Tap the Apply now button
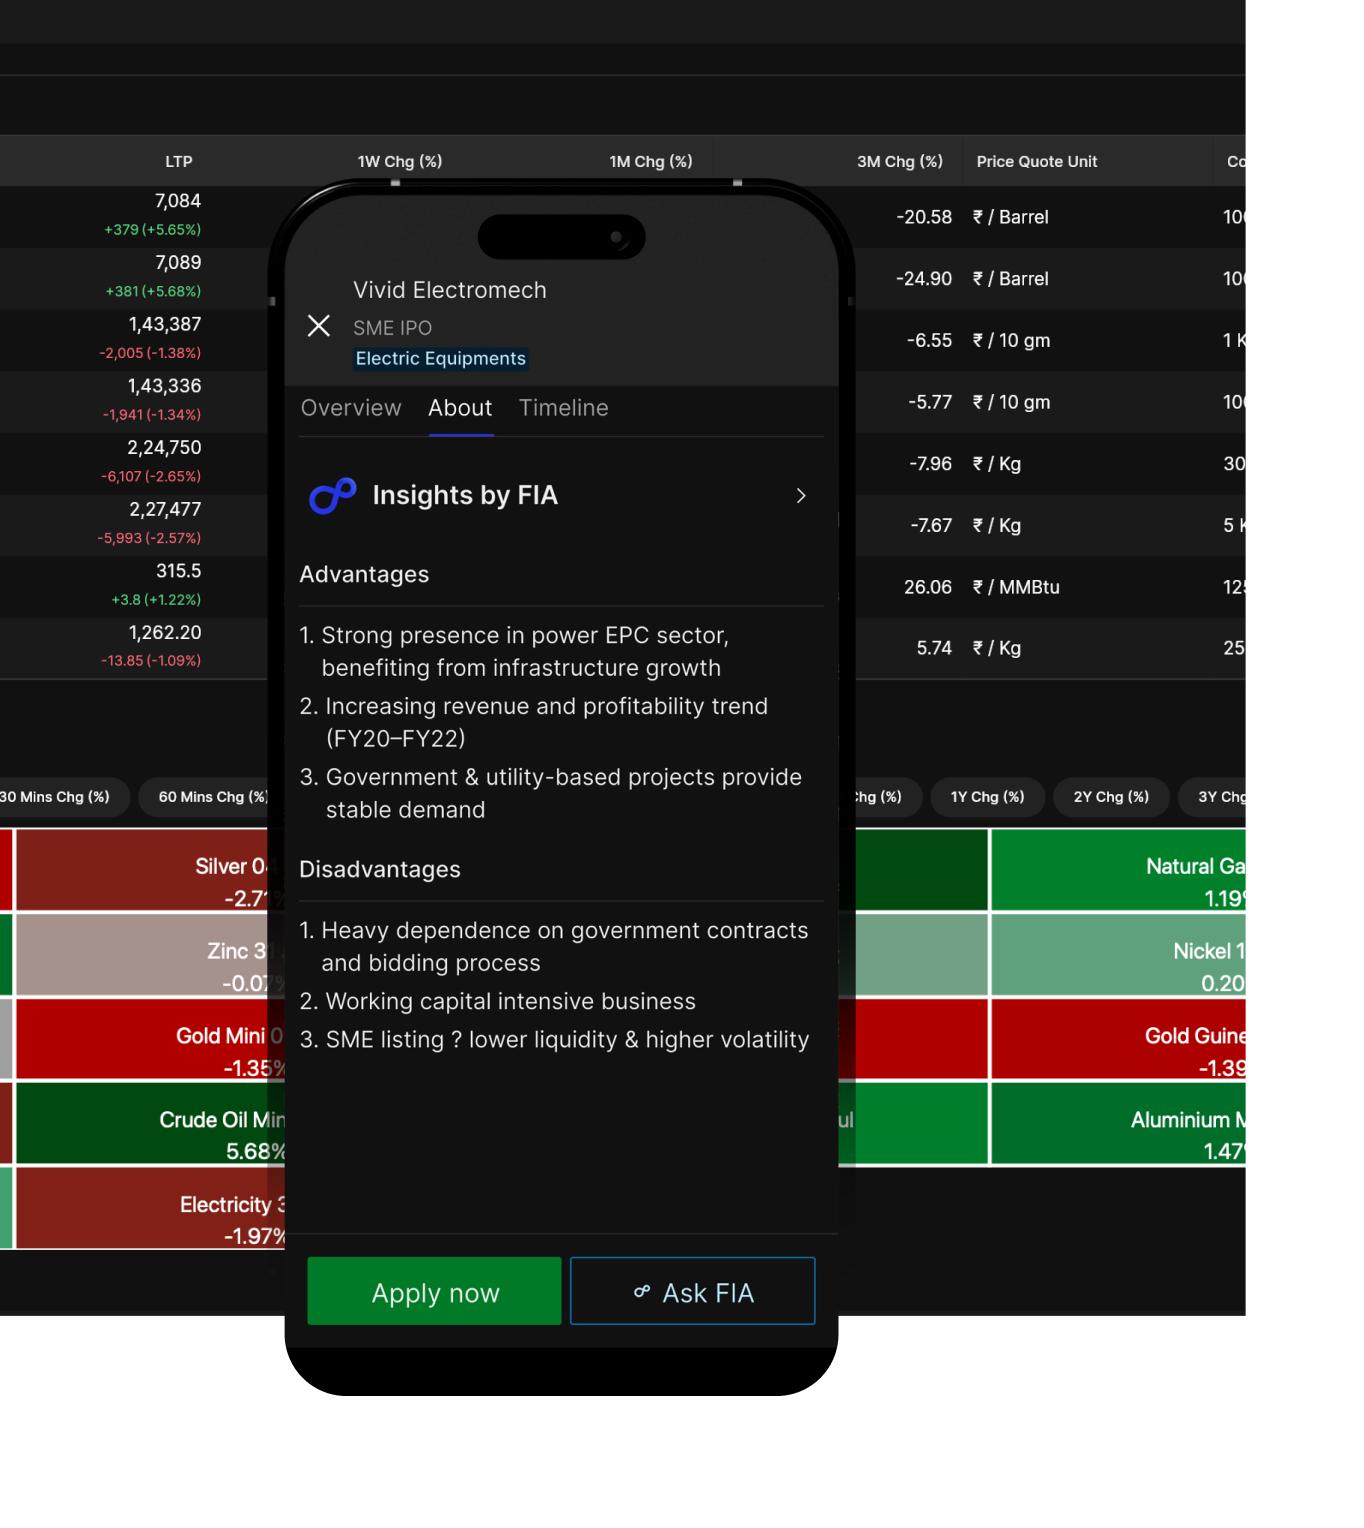The width and height of the screenshot is (1364, 1528). pyautogui.click(x=435, y=1291)
